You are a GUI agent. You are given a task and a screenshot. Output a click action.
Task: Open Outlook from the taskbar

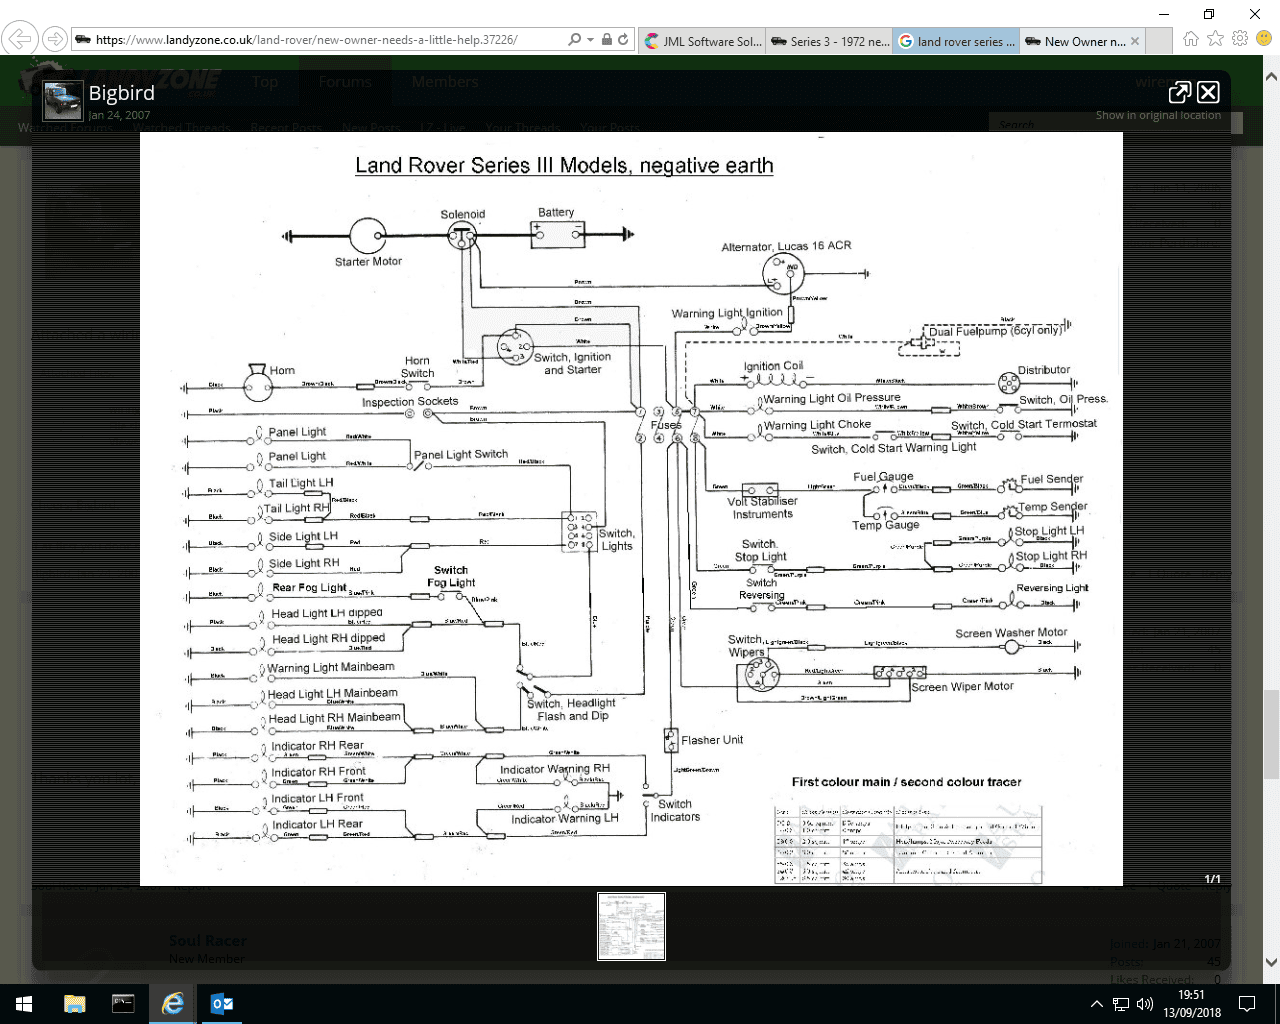(222, 1004)
